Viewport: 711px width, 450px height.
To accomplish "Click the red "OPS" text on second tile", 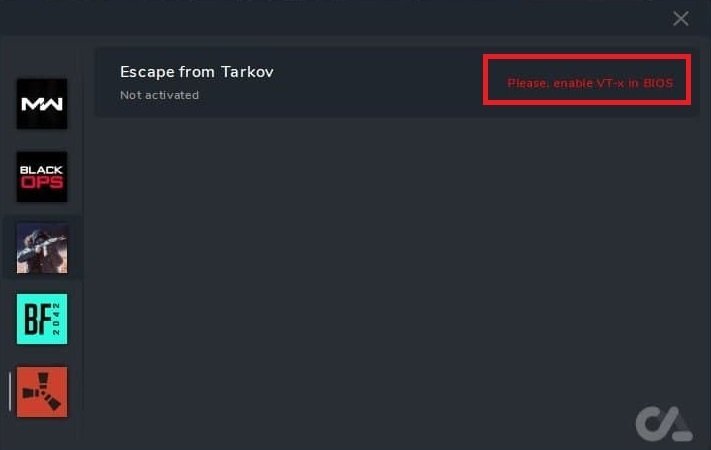I will point(42,183).
